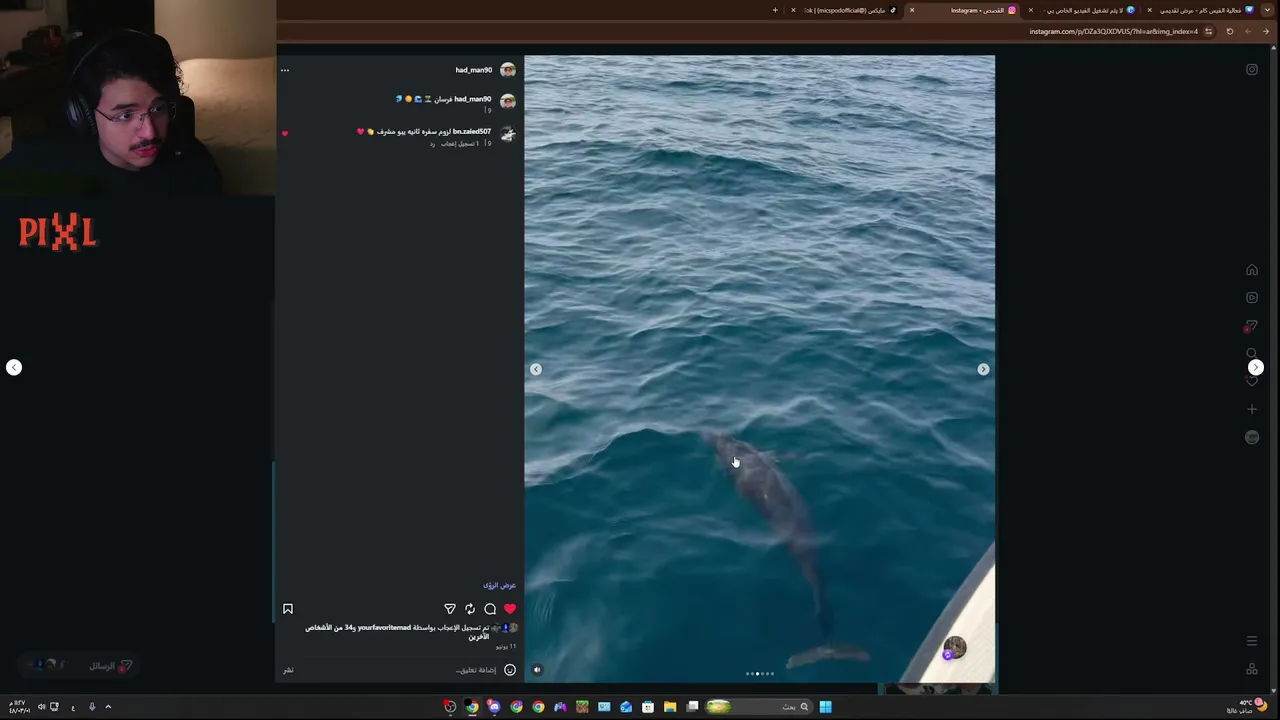The height and width of the screenshot is (720, 1280).
Task: Go to the next post with the outer right arrow
Action: (x=1256, y=367)
